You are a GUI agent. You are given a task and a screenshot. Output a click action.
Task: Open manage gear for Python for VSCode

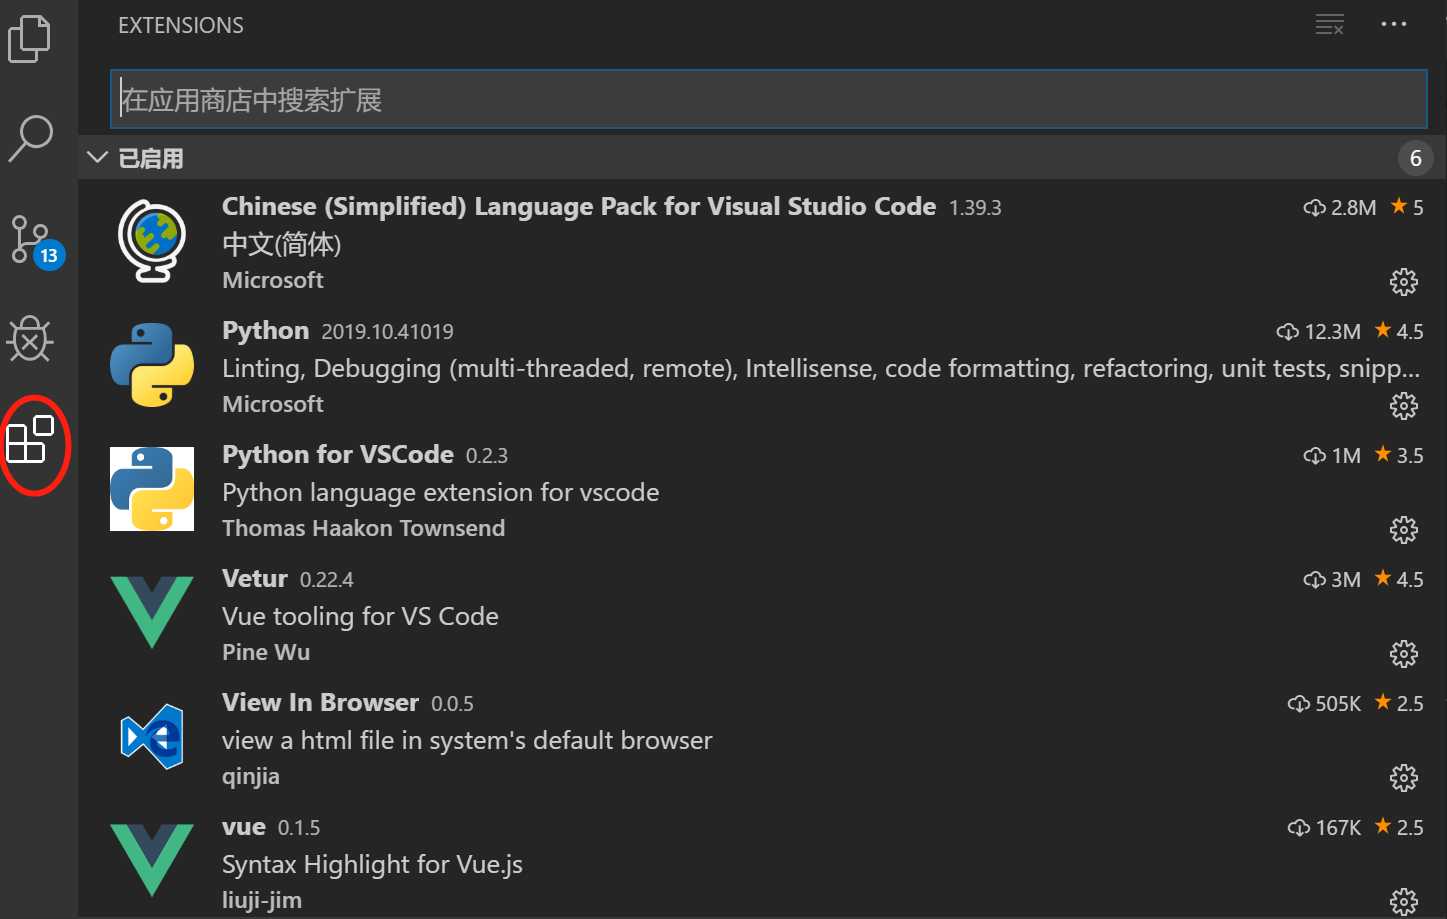click(x=1404, y=530)
